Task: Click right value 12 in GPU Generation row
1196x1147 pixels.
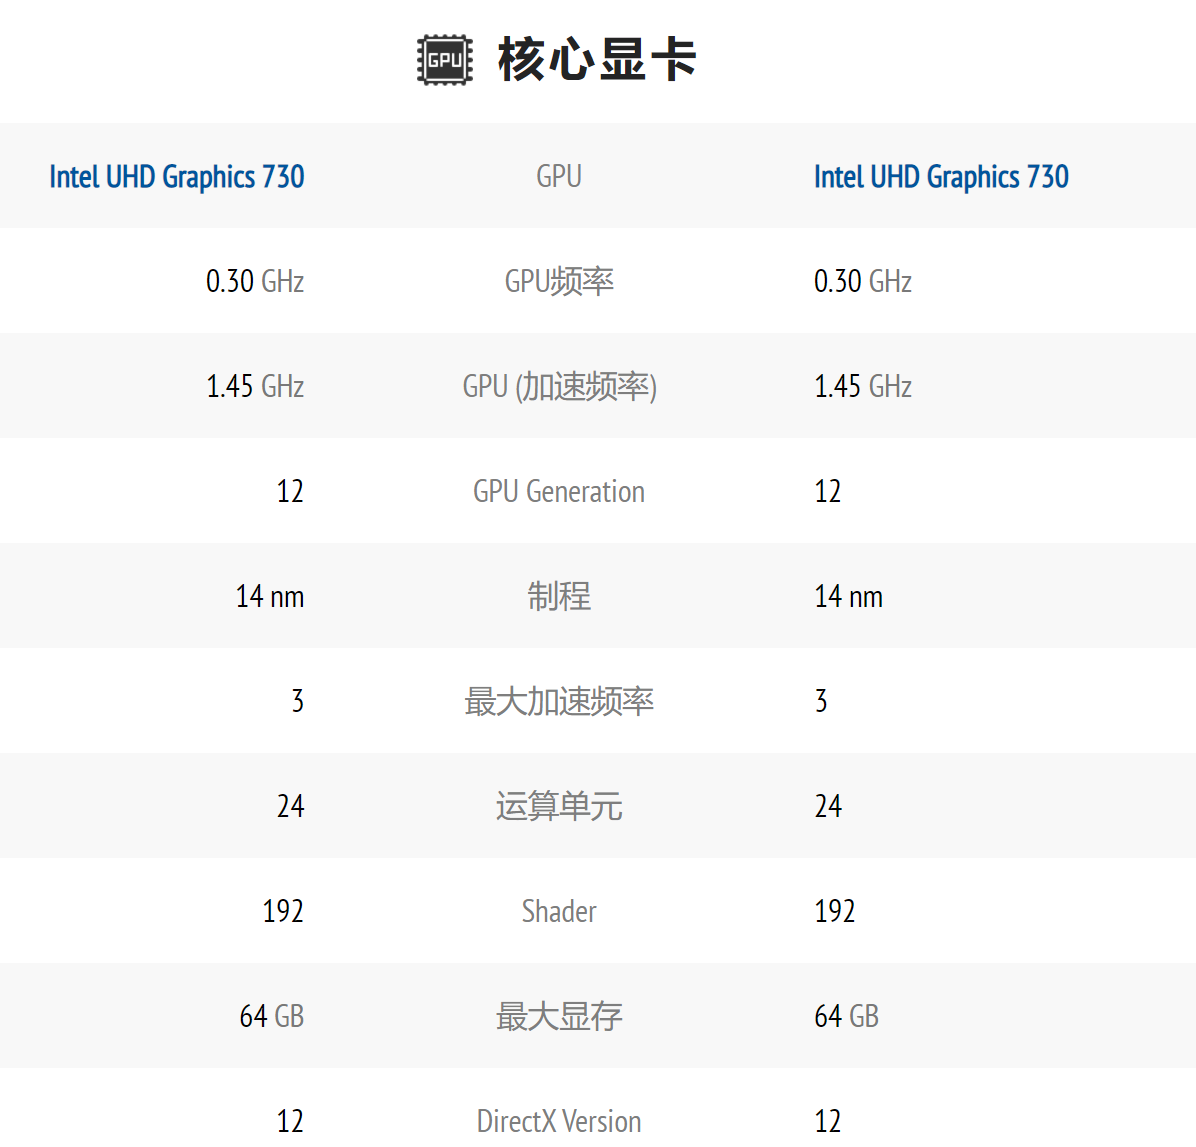Action: coord(828,492)
